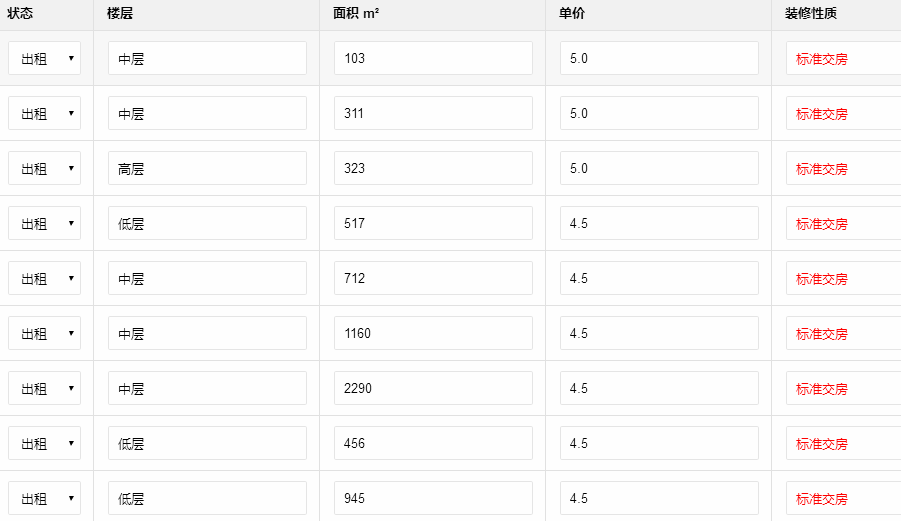Click the 面积 m² column header
Screen dimensions: 901x521
356,14
